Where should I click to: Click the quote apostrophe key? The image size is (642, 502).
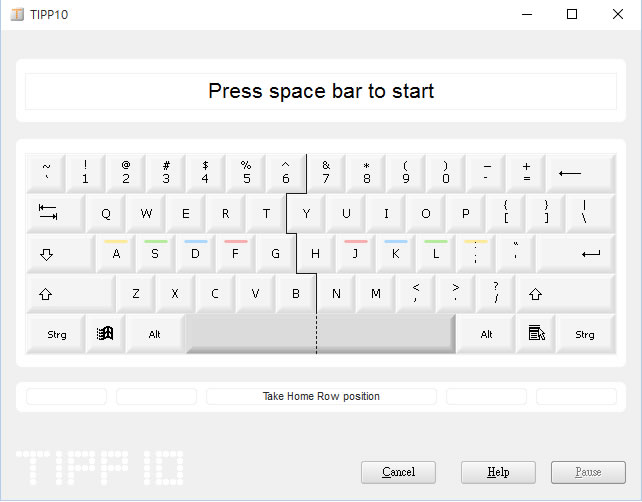(x=515, y=253)
